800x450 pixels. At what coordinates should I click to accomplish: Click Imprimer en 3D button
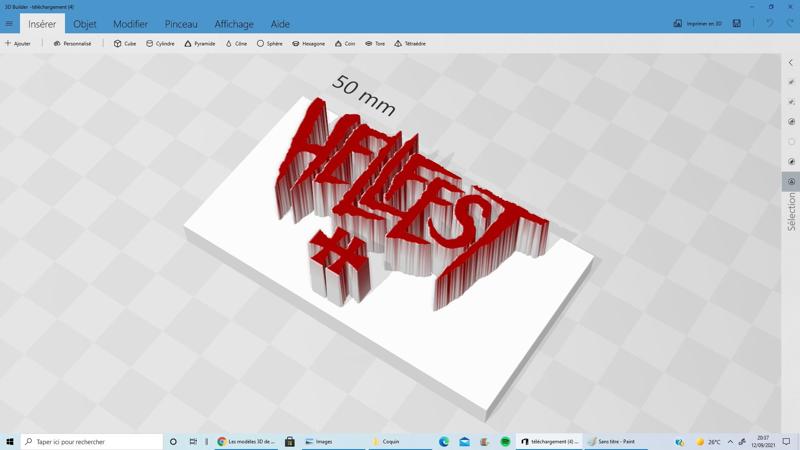tap(697, 24)
